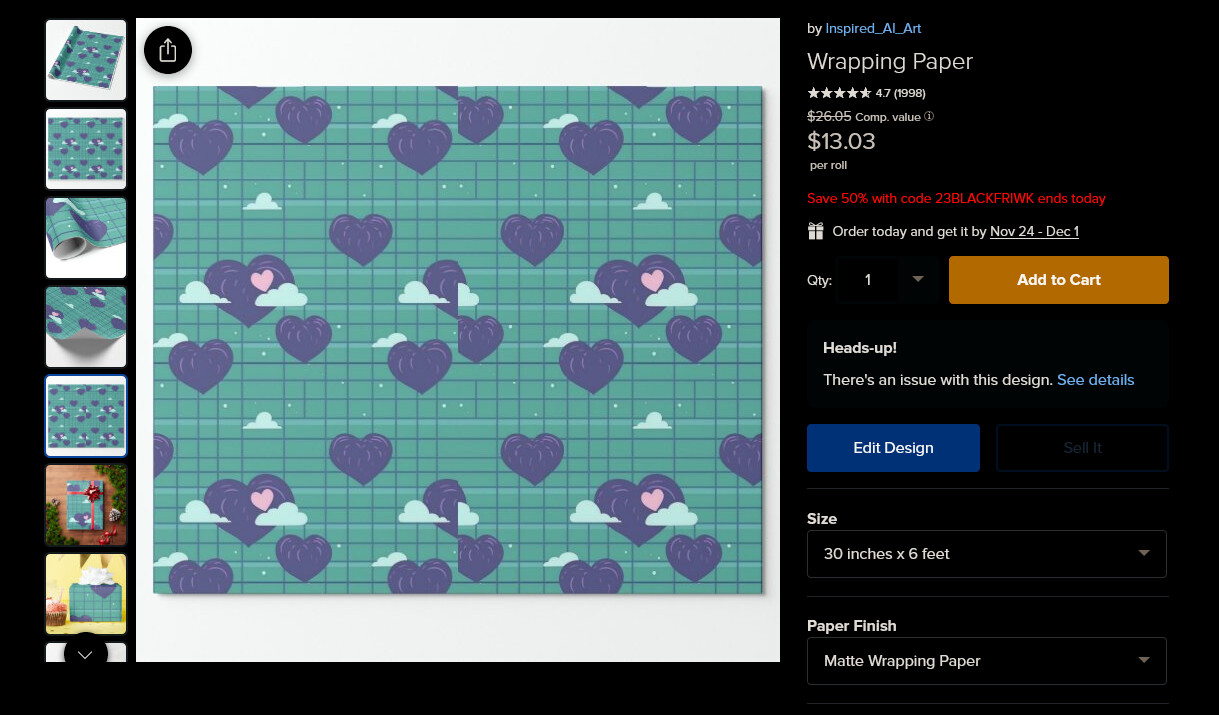Screen dimensions: 1219x715
Task: Show more thumbnails with the down chevron
Action: (85, 655)
